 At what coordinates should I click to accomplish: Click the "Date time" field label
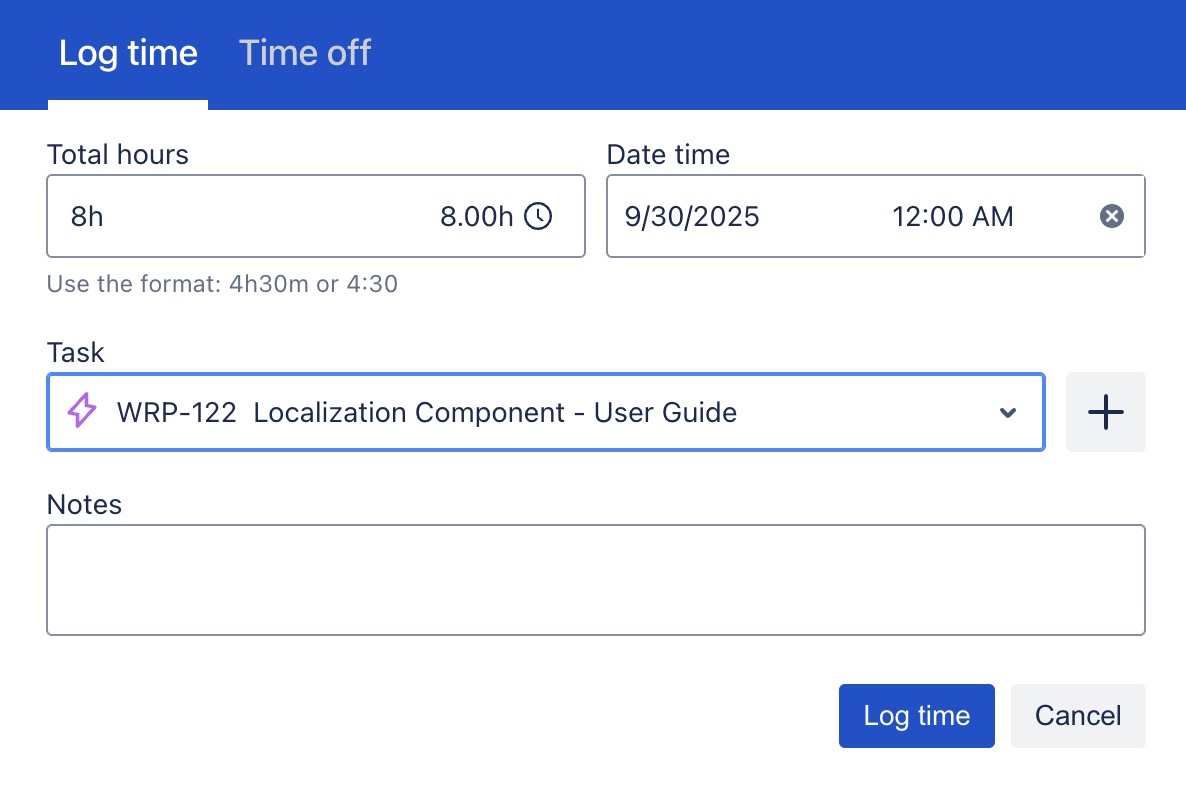point(668,155)
